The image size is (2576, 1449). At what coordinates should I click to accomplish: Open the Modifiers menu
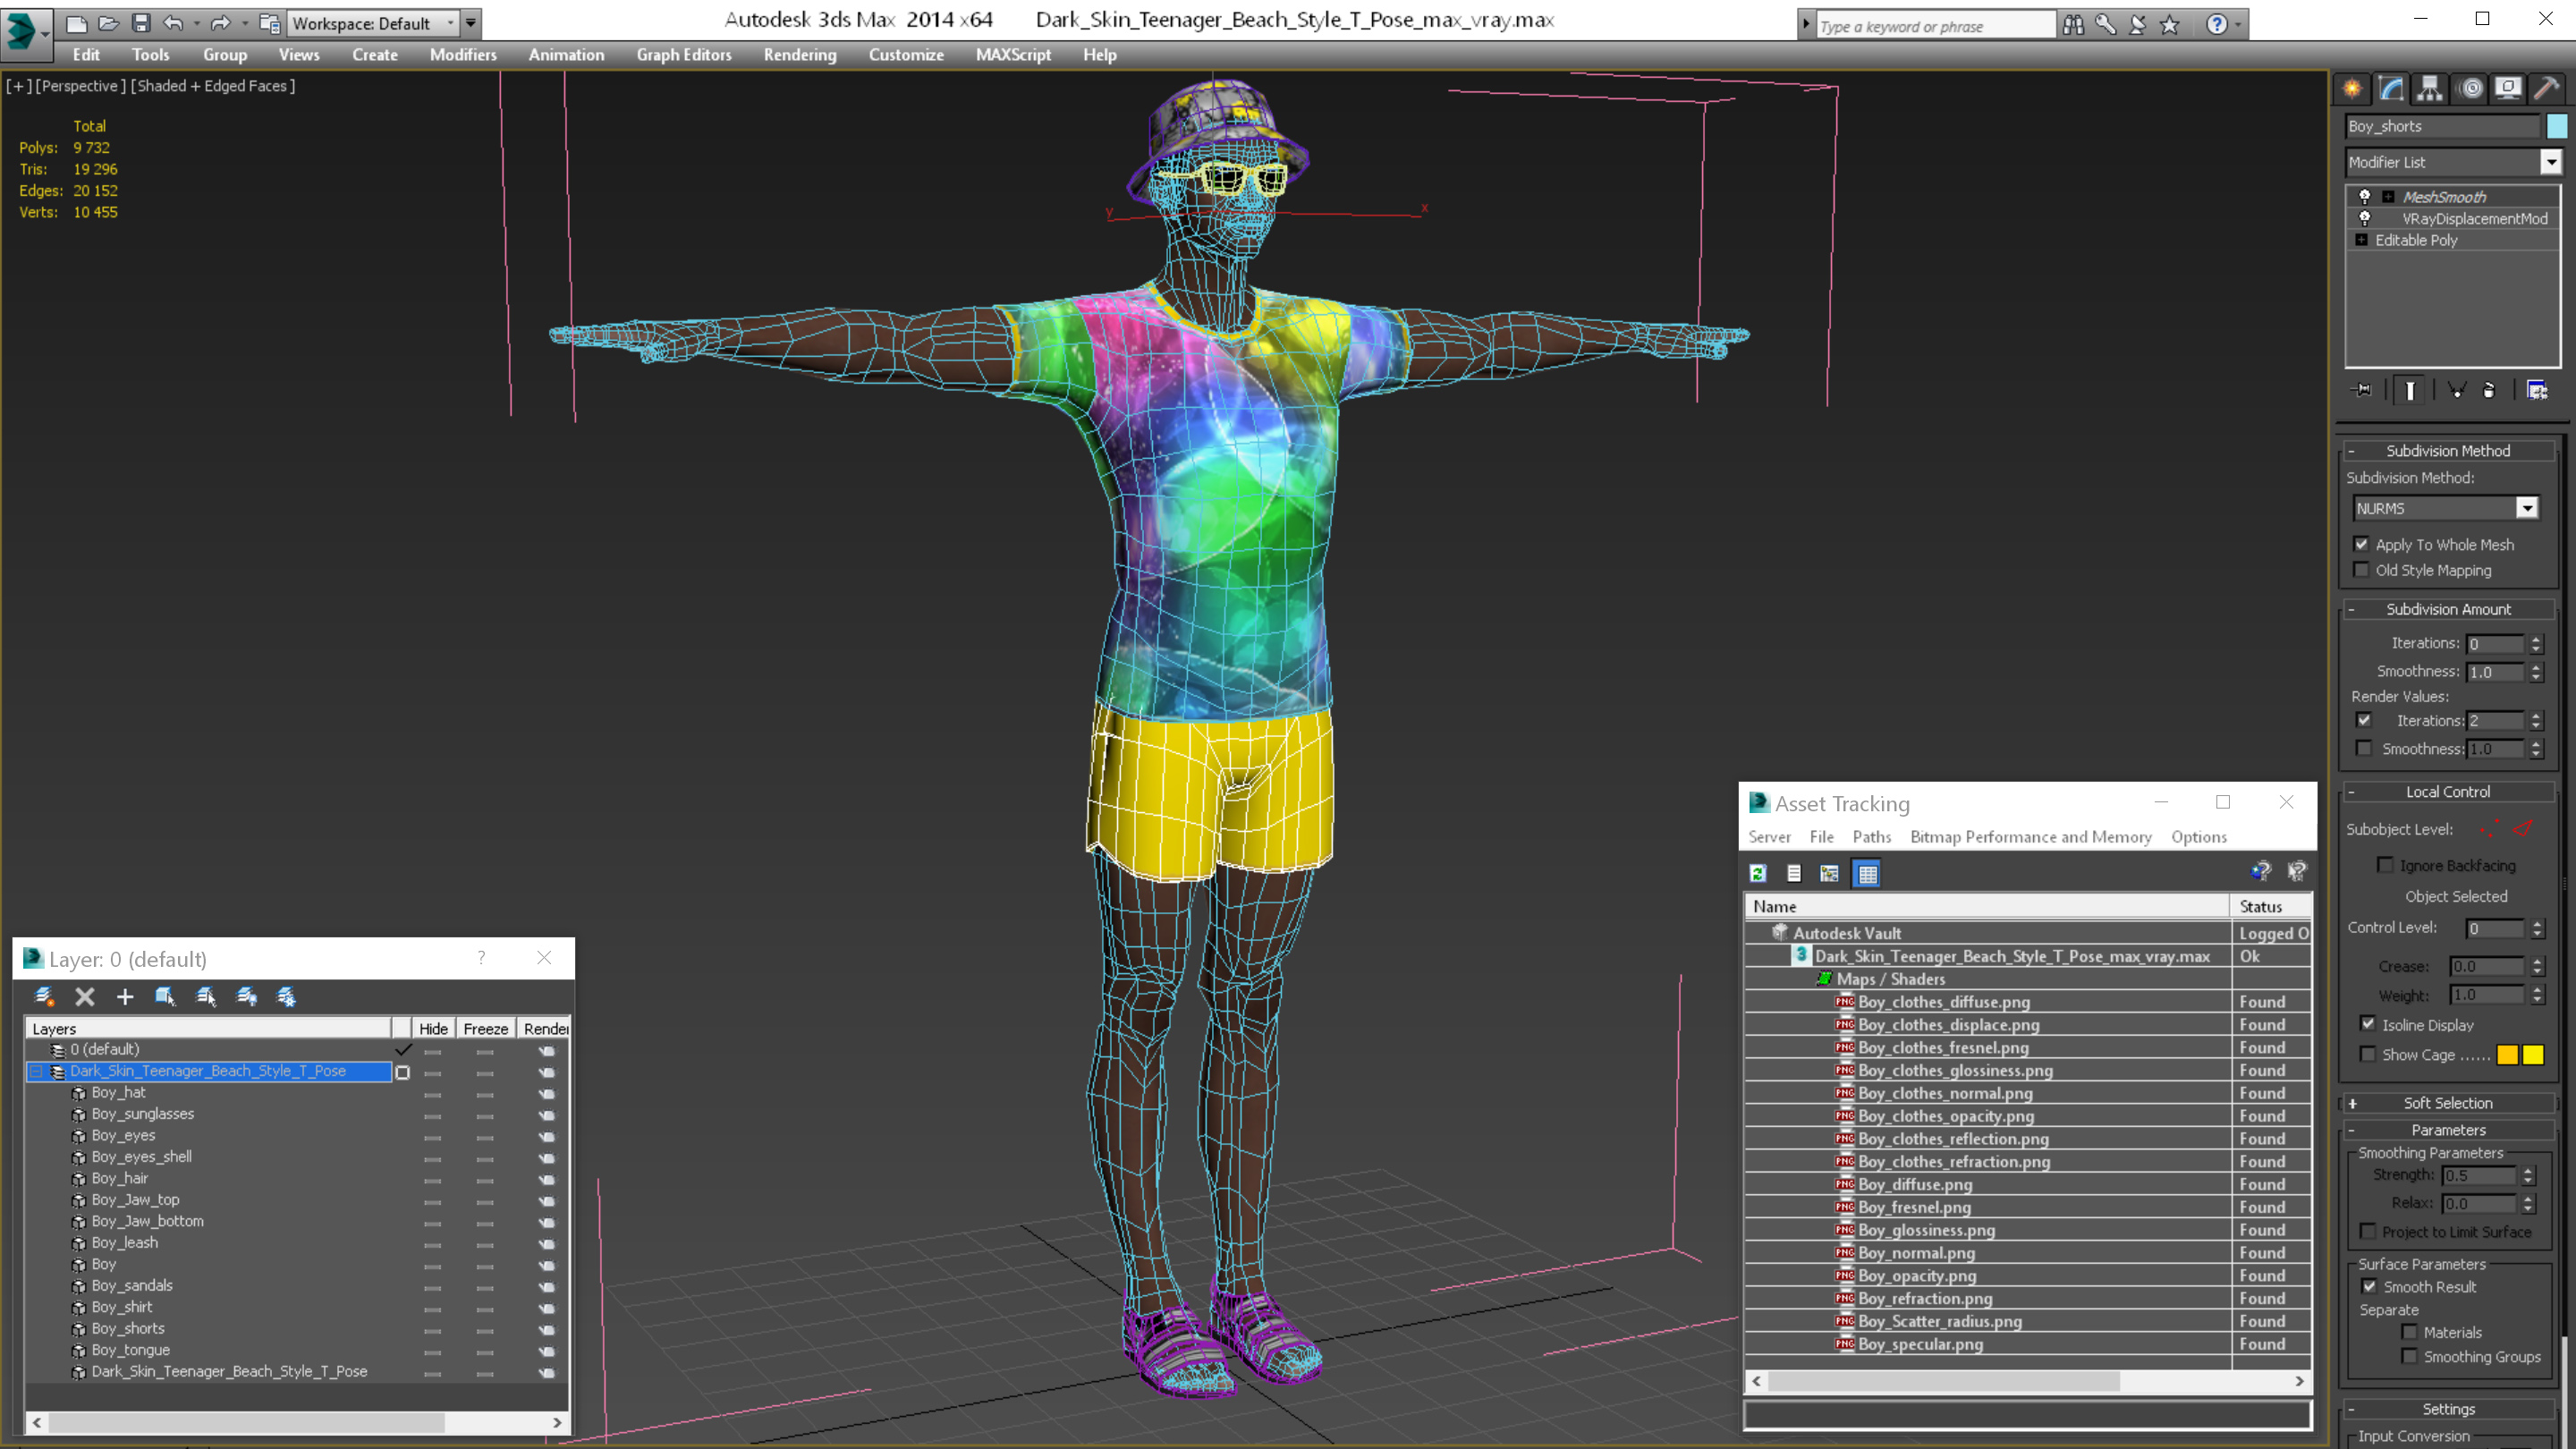(463, 55)
